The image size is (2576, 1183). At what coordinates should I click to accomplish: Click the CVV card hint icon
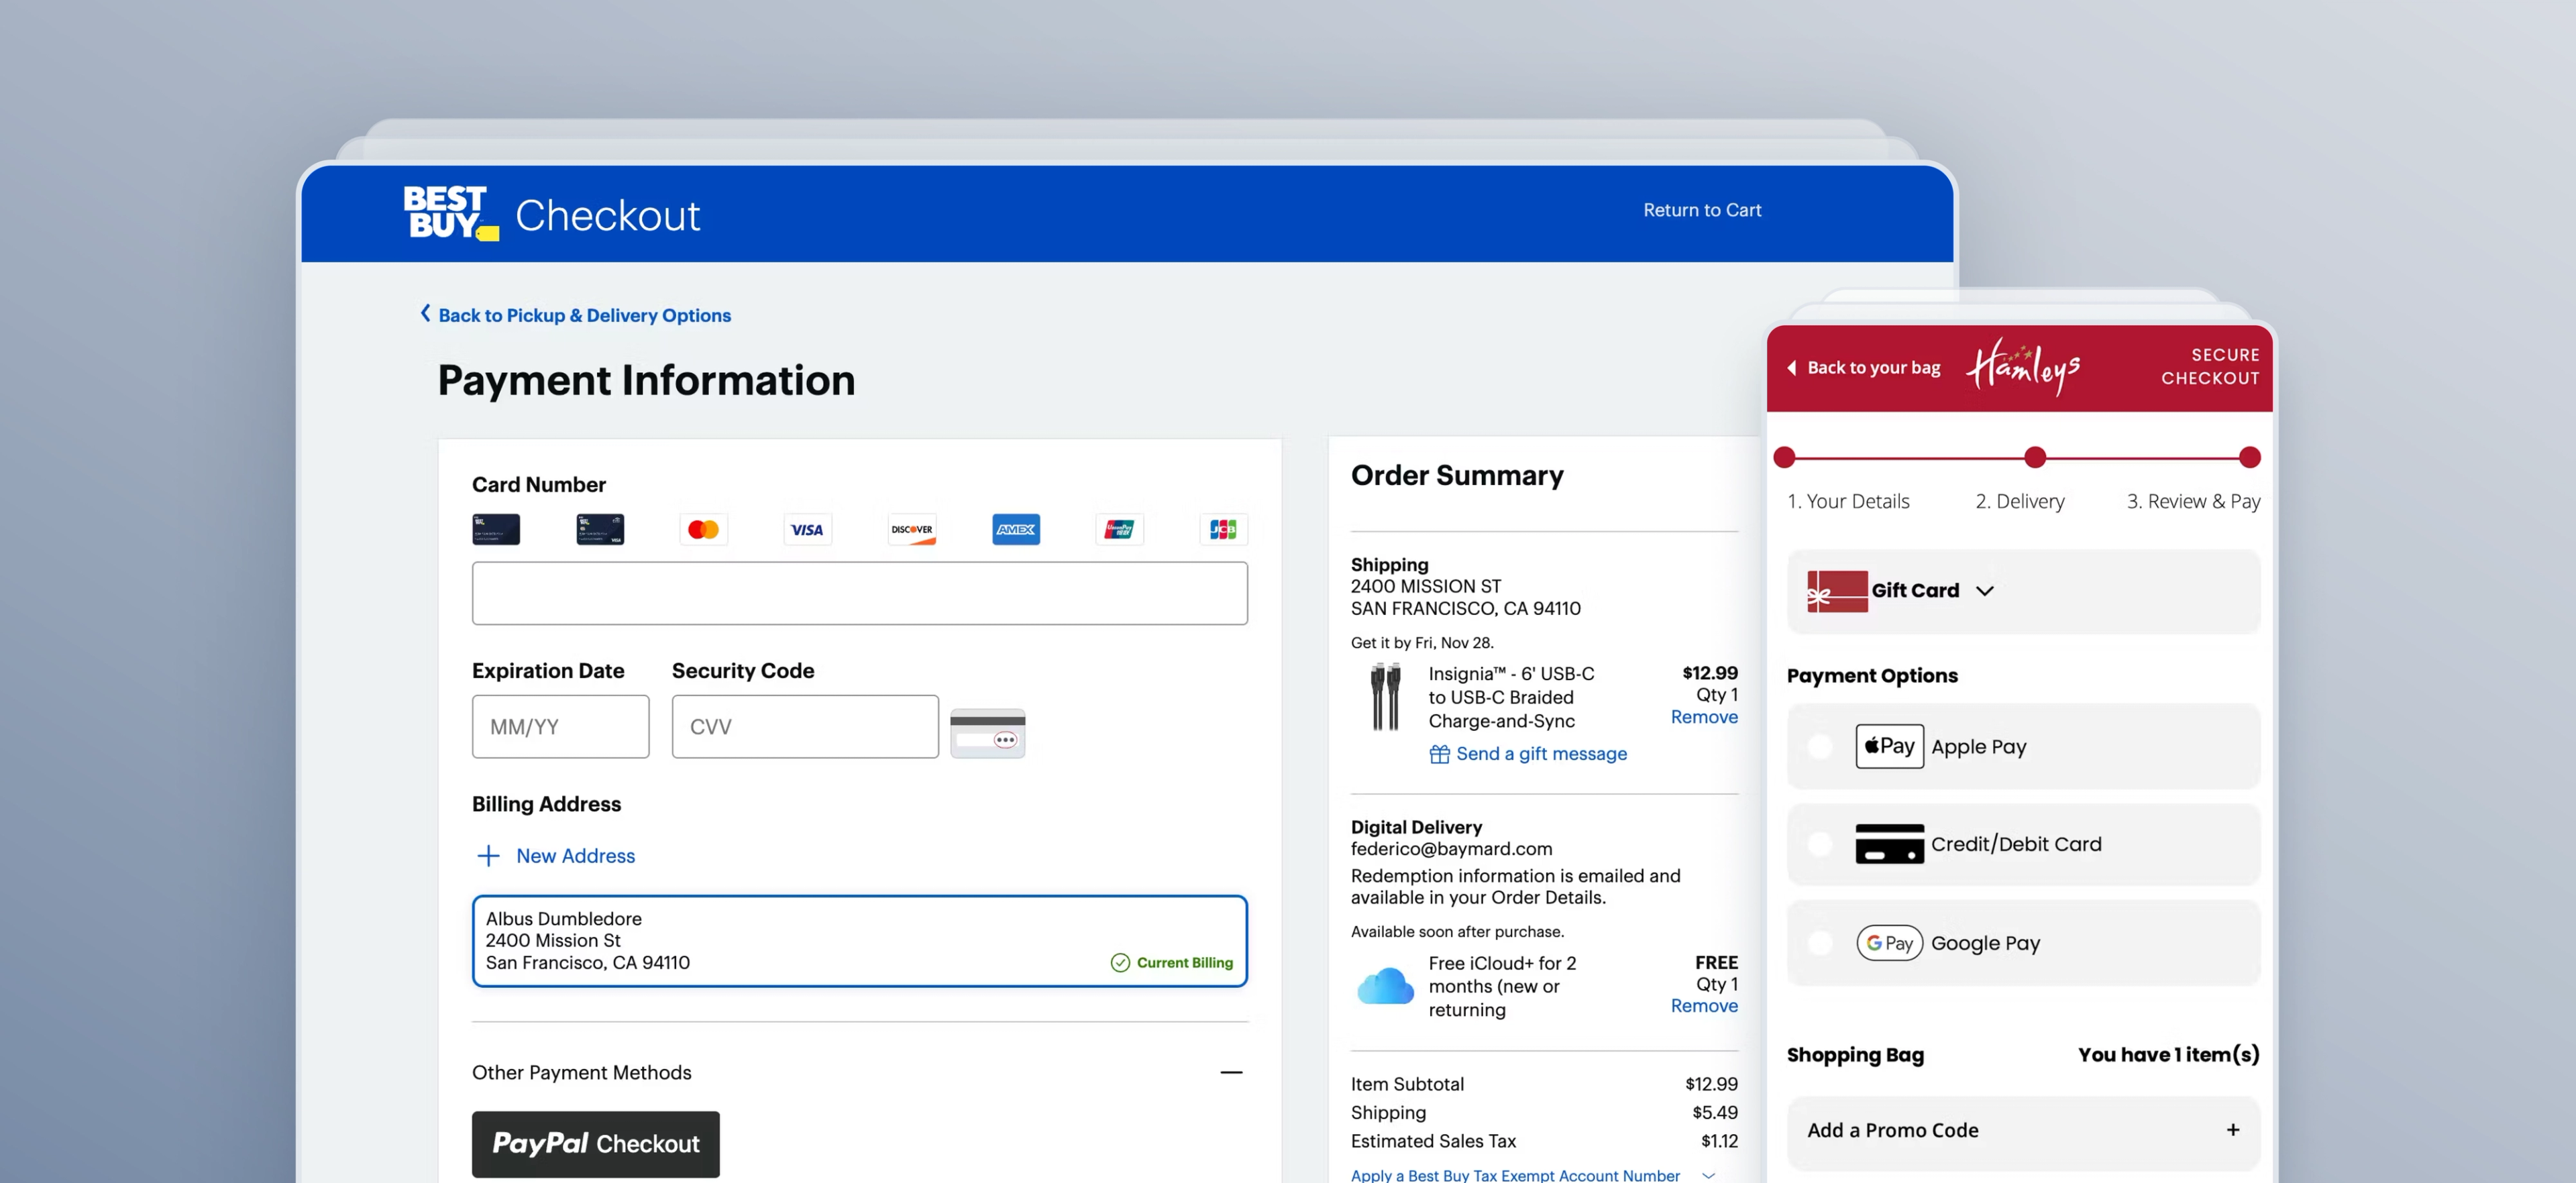coord(987,732)
